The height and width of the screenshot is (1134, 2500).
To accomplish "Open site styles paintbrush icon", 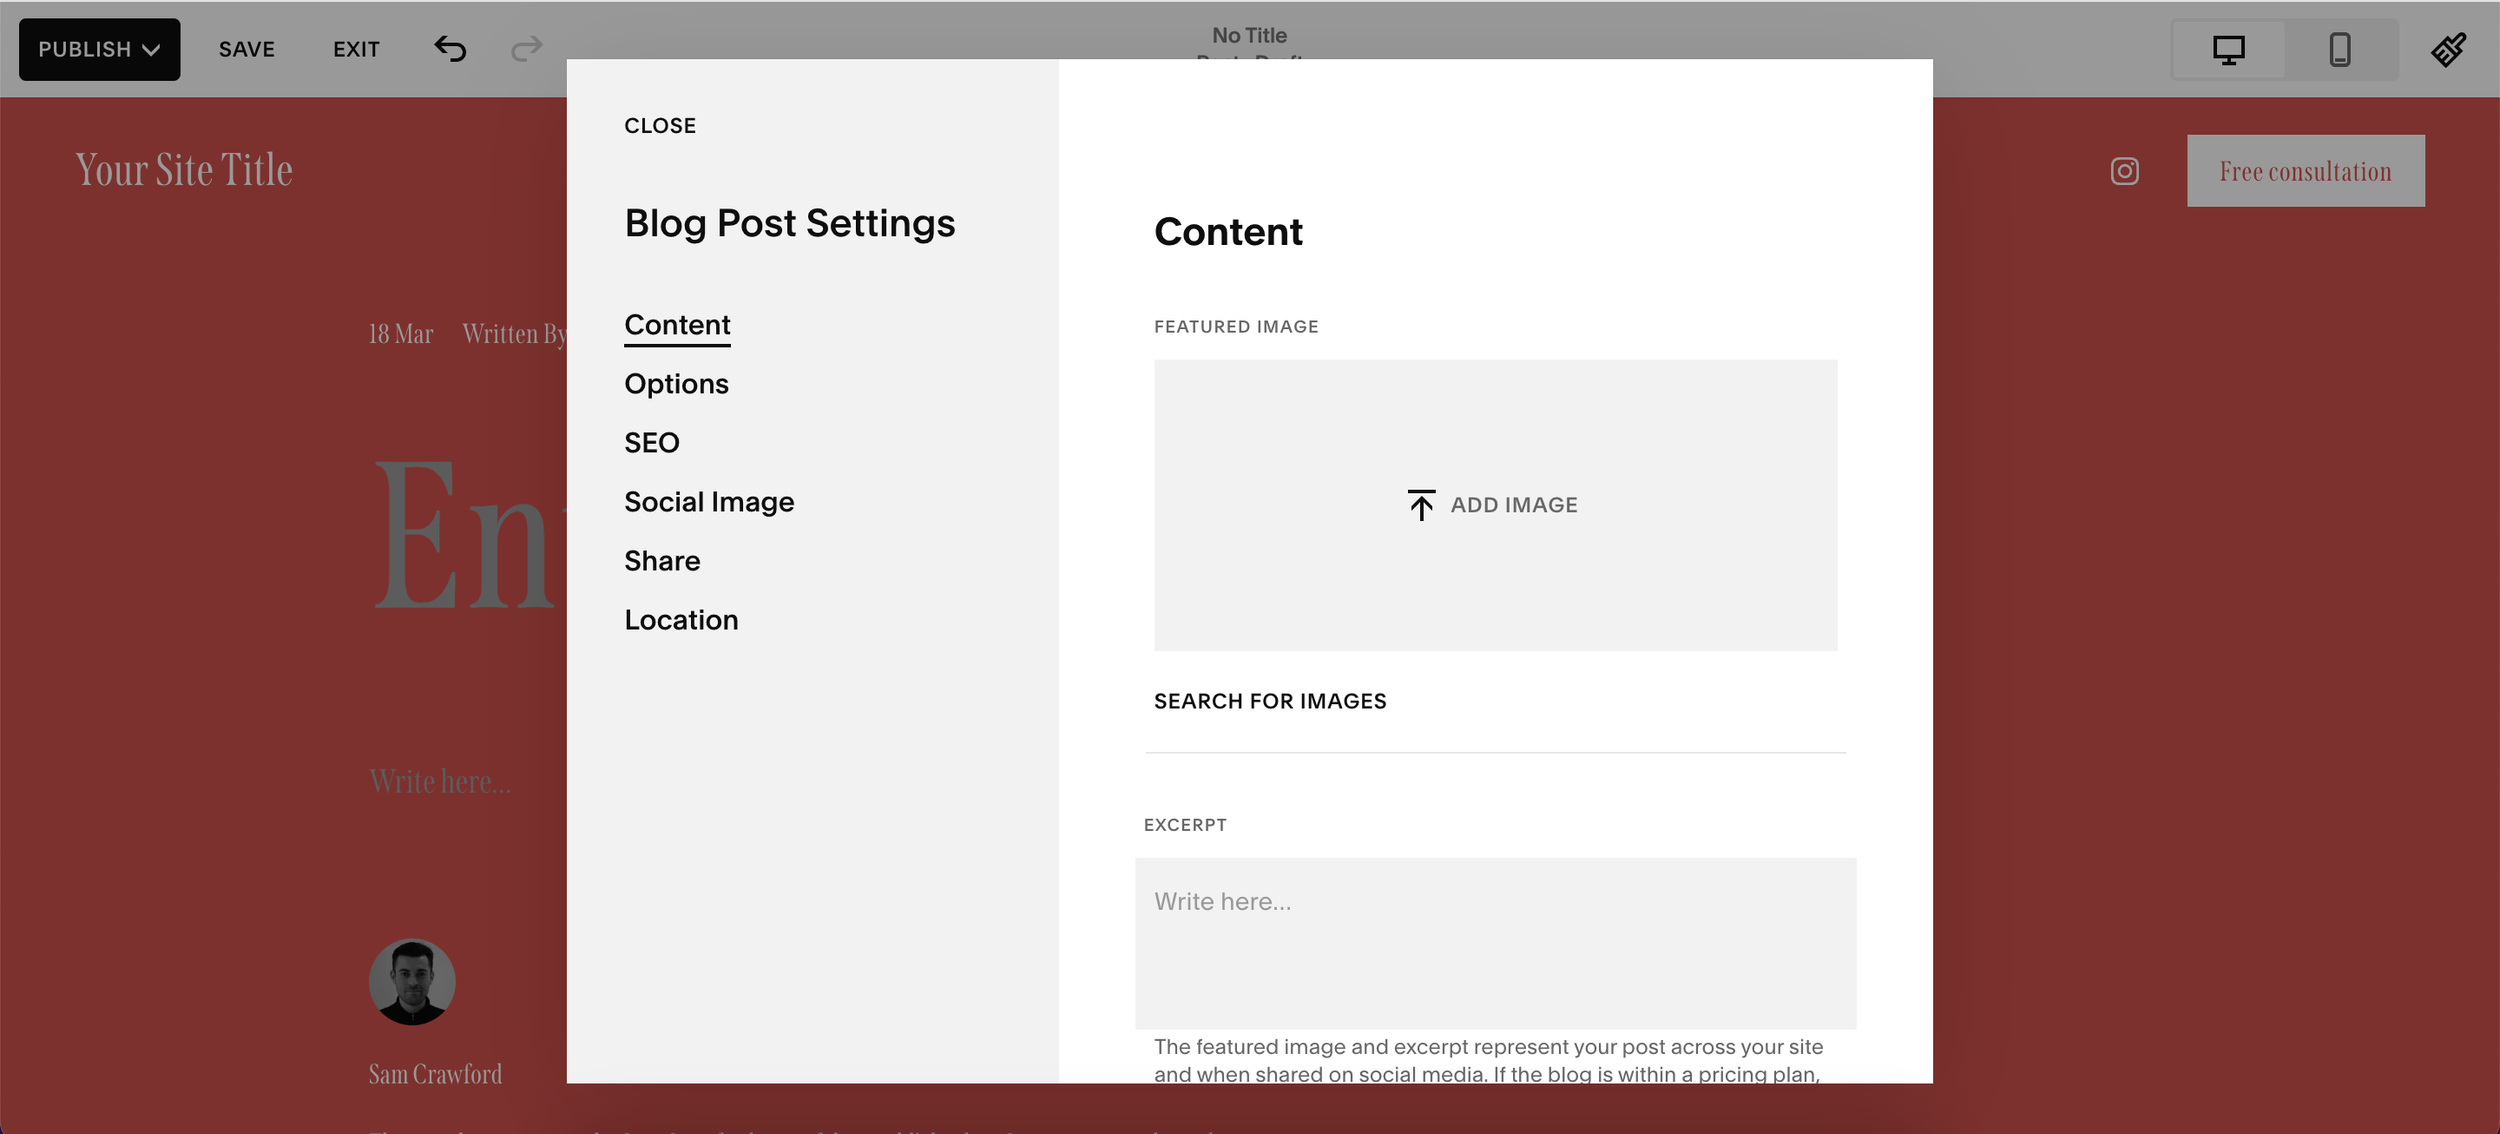I will tap(2448, 49).
